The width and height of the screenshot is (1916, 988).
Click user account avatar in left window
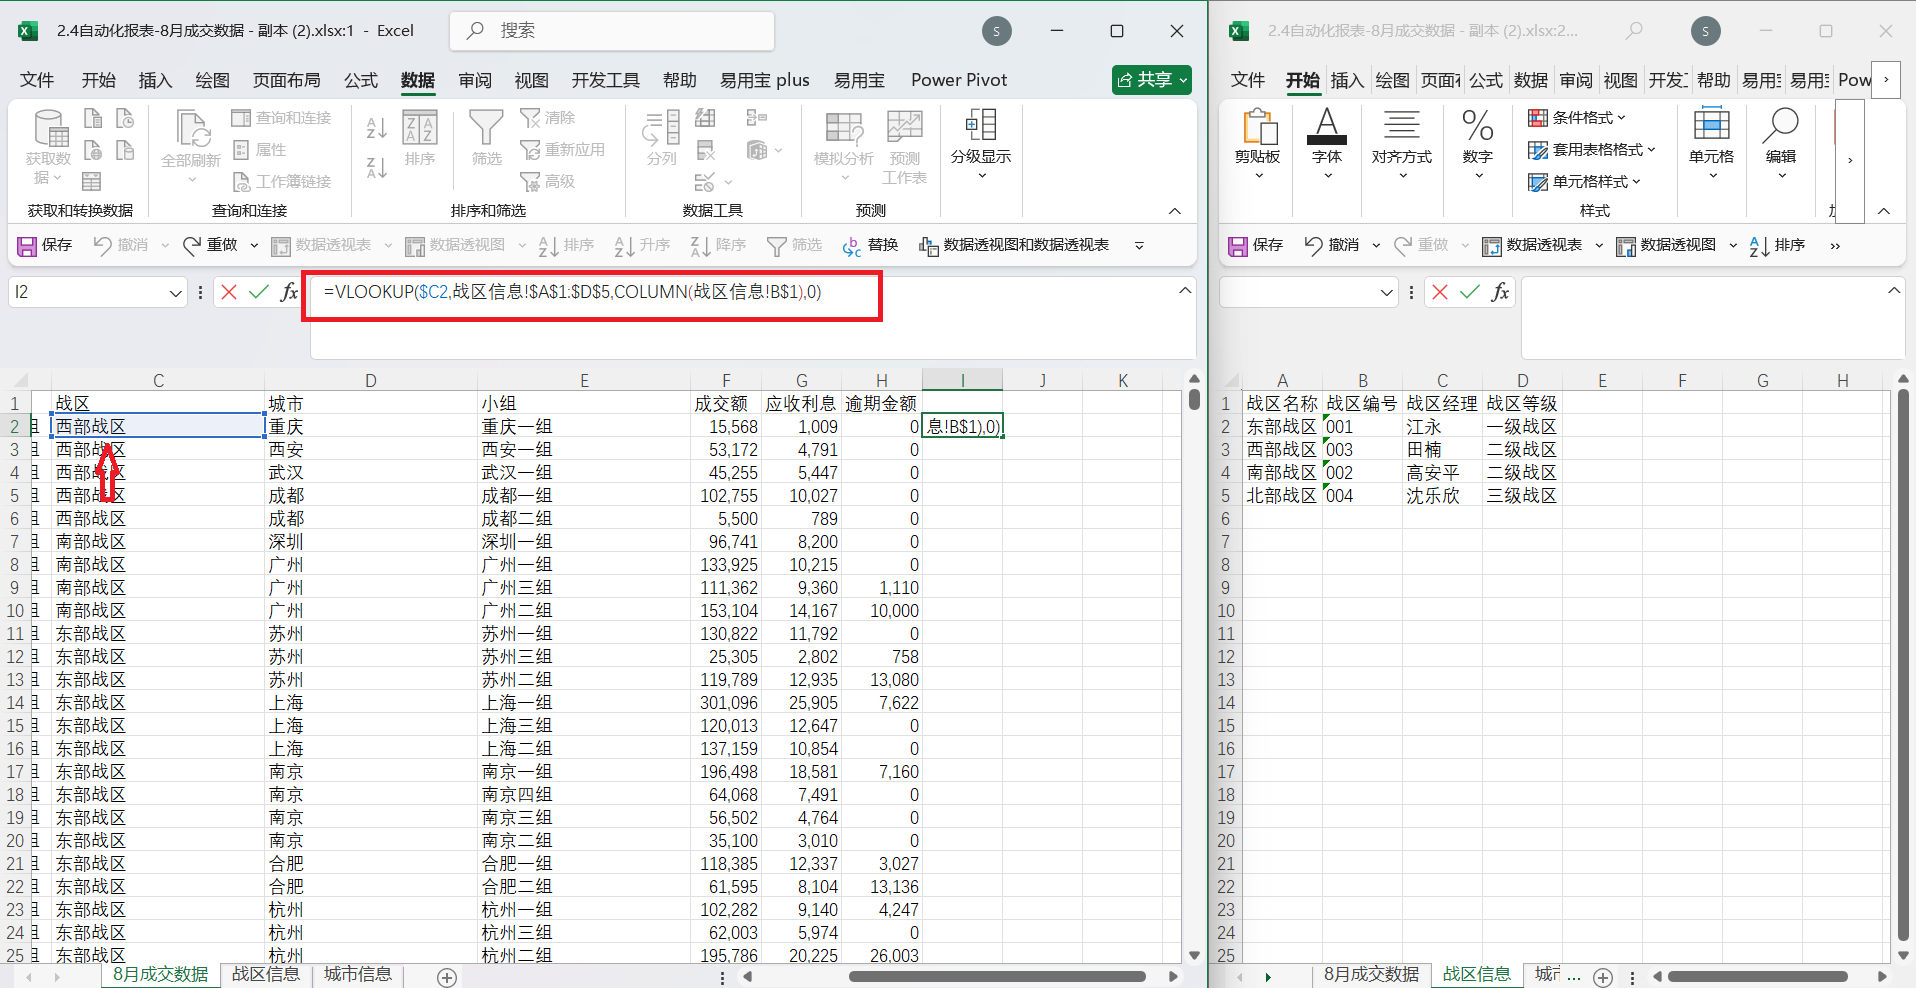click(996, 31)
